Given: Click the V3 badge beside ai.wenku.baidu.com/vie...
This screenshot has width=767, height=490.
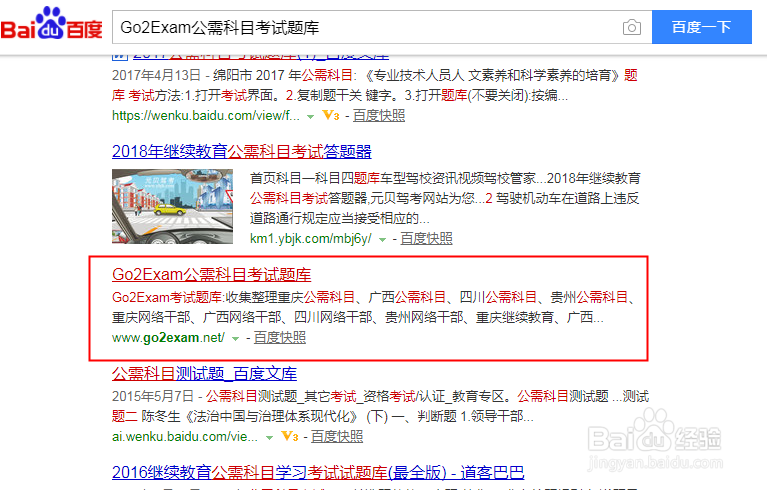Looking at the screenshot, I should (290, 436).
